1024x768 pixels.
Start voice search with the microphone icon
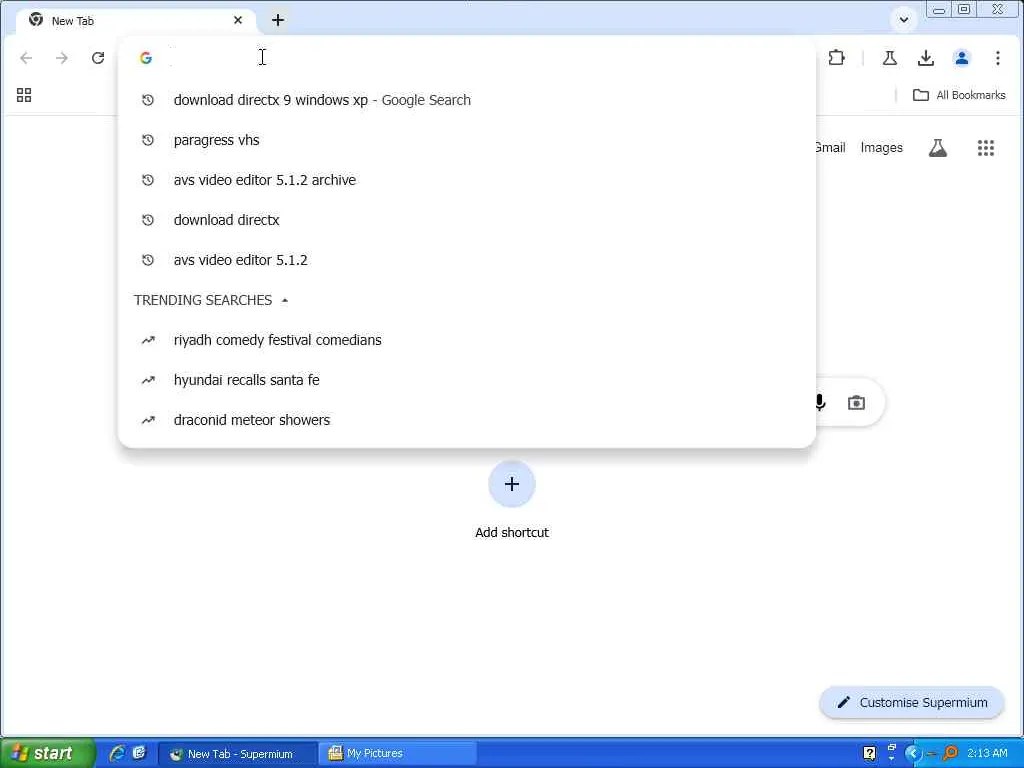820,402
